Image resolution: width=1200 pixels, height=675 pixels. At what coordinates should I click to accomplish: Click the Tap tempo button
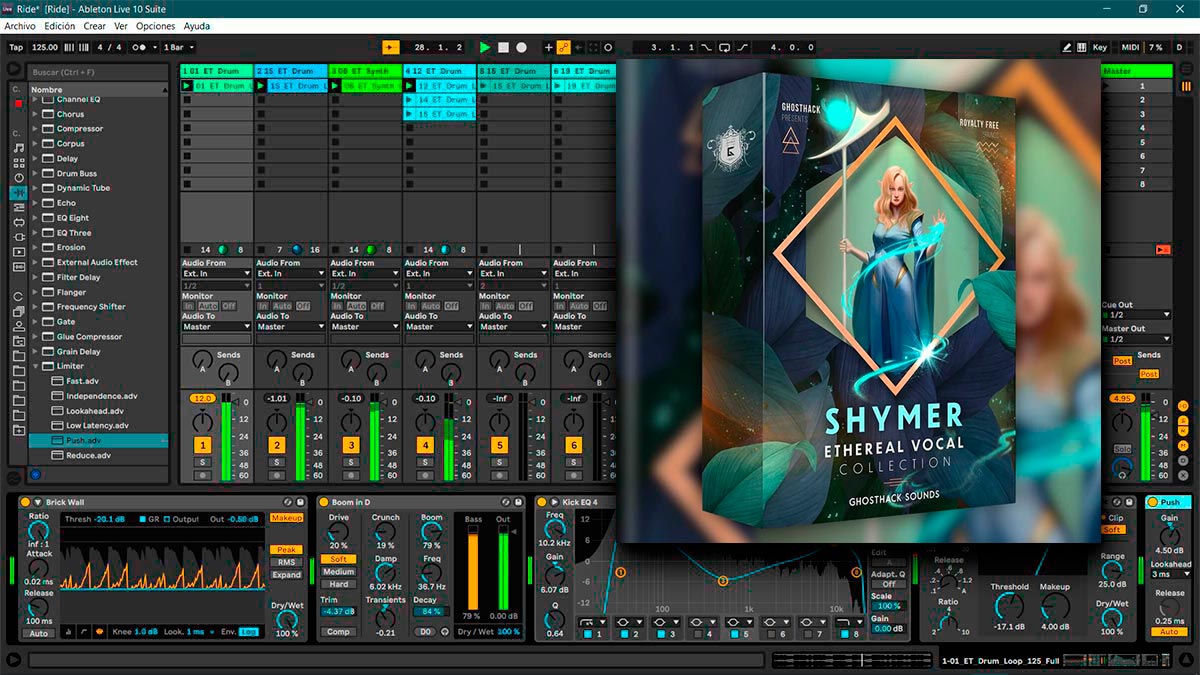point(16,47)
